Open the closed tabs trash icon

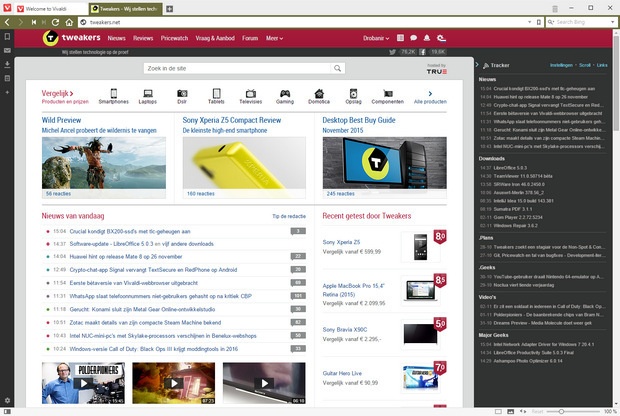[x=555, y=9]
